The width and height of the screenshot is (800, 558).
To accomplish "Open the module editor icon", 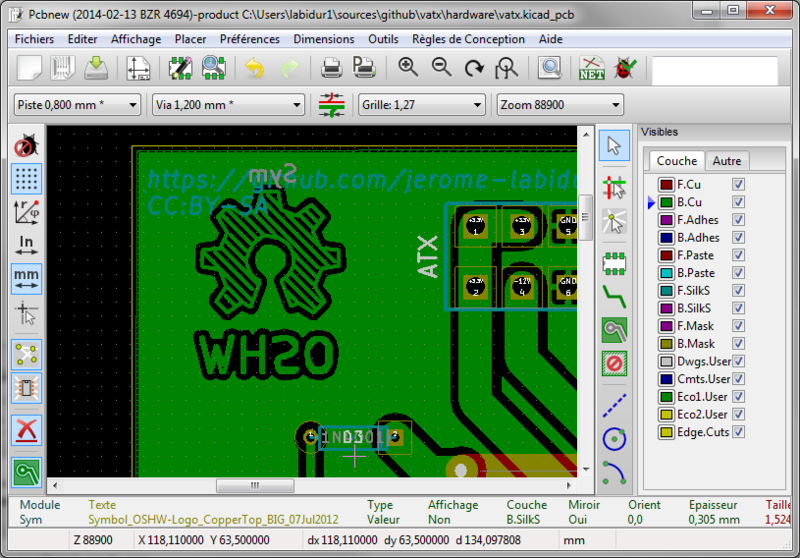I will [x=180, y=68].
